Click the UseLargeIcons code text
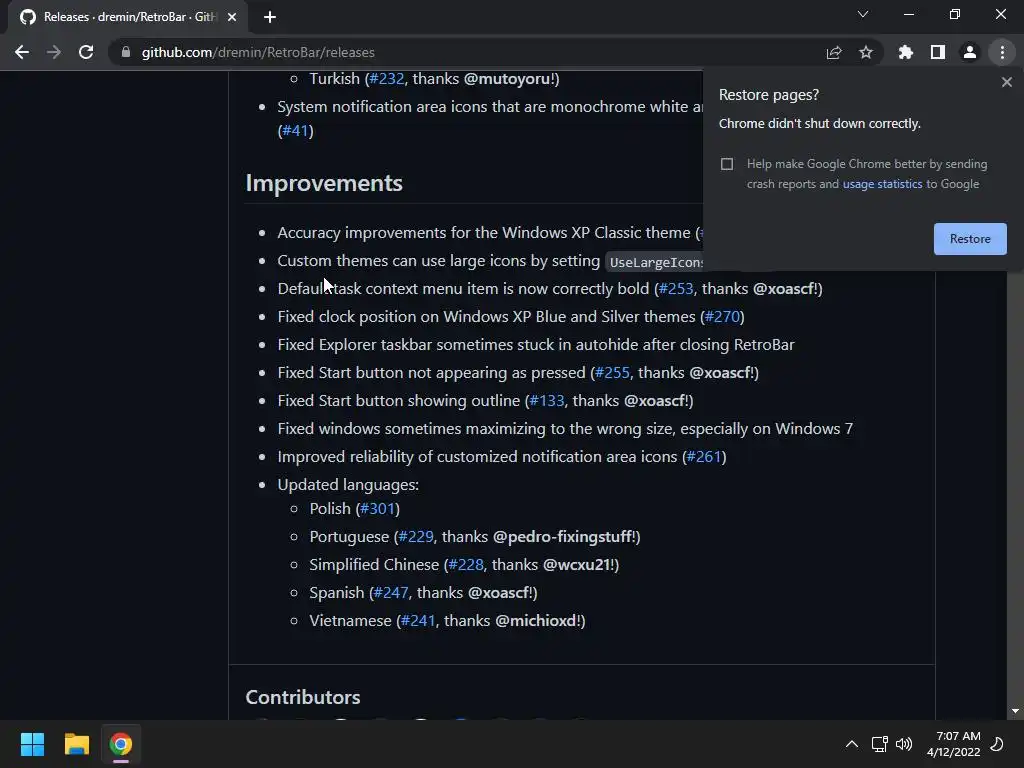This screenshot has width=1024, height=768. (656, 262)
